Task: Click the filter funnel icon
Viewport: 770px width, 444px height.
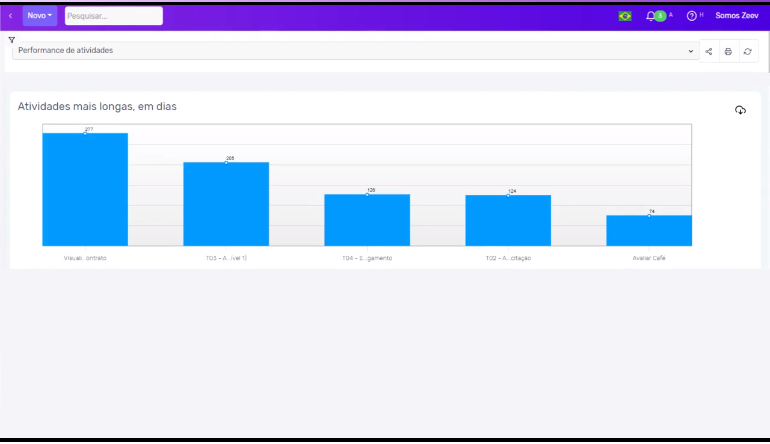Action: [x=12, y=40]
